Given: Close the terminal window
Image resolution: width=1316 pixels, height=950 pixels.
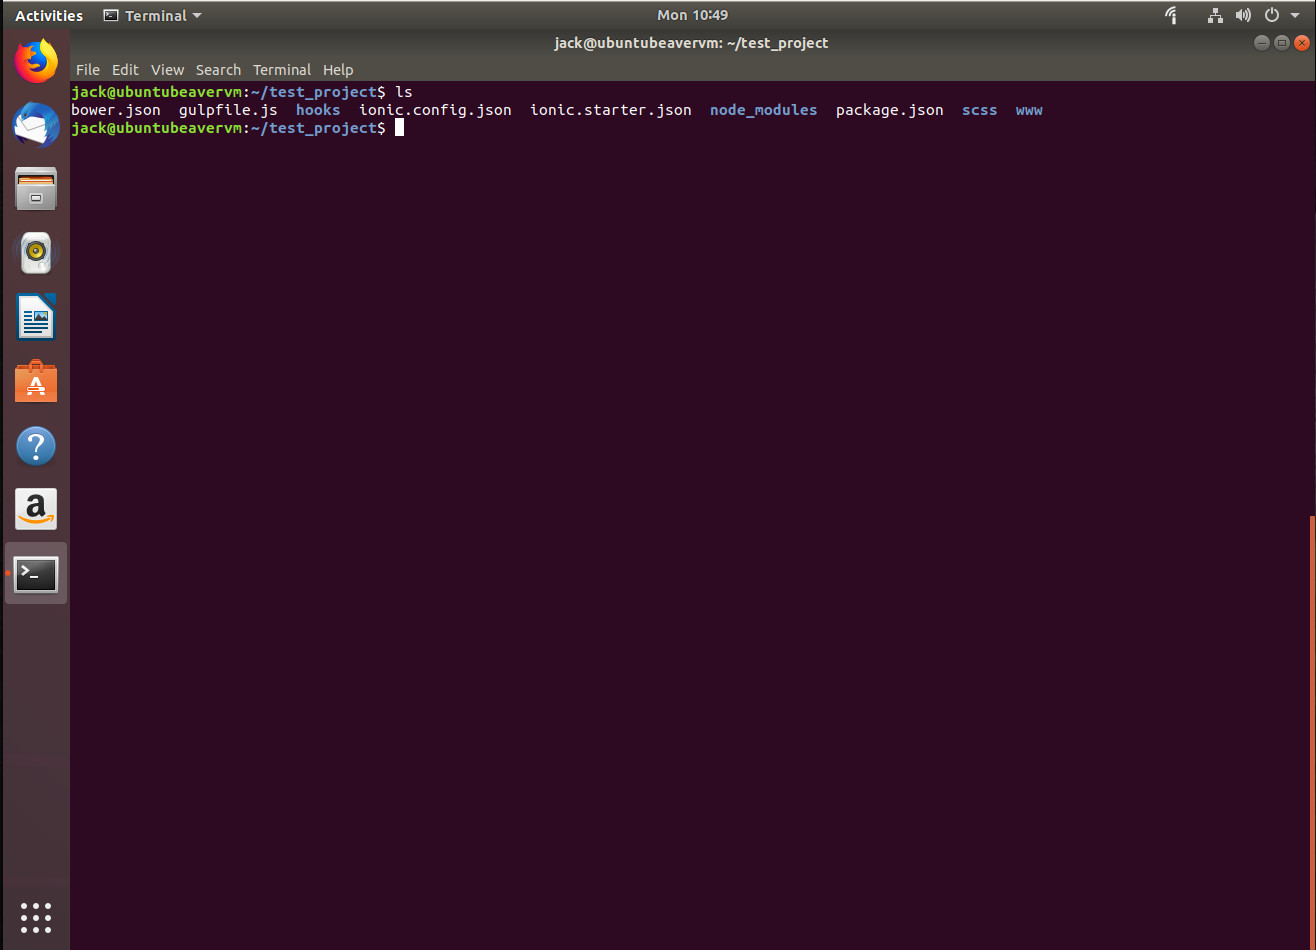Looking at the screenshot, I should 1301,43.
